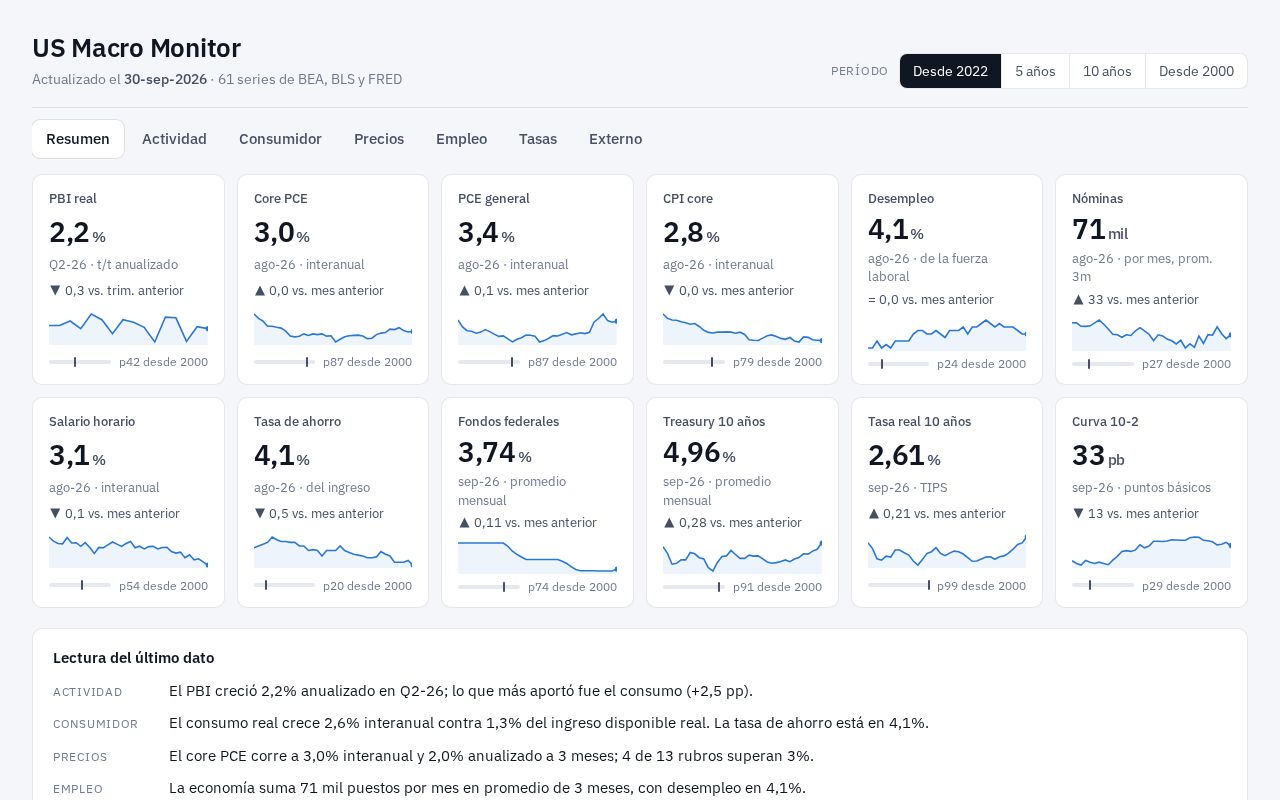This screenshot has height=800, width=1280.
Task: Click the Fondos federales sparkline chart
Action: (537, 557)
